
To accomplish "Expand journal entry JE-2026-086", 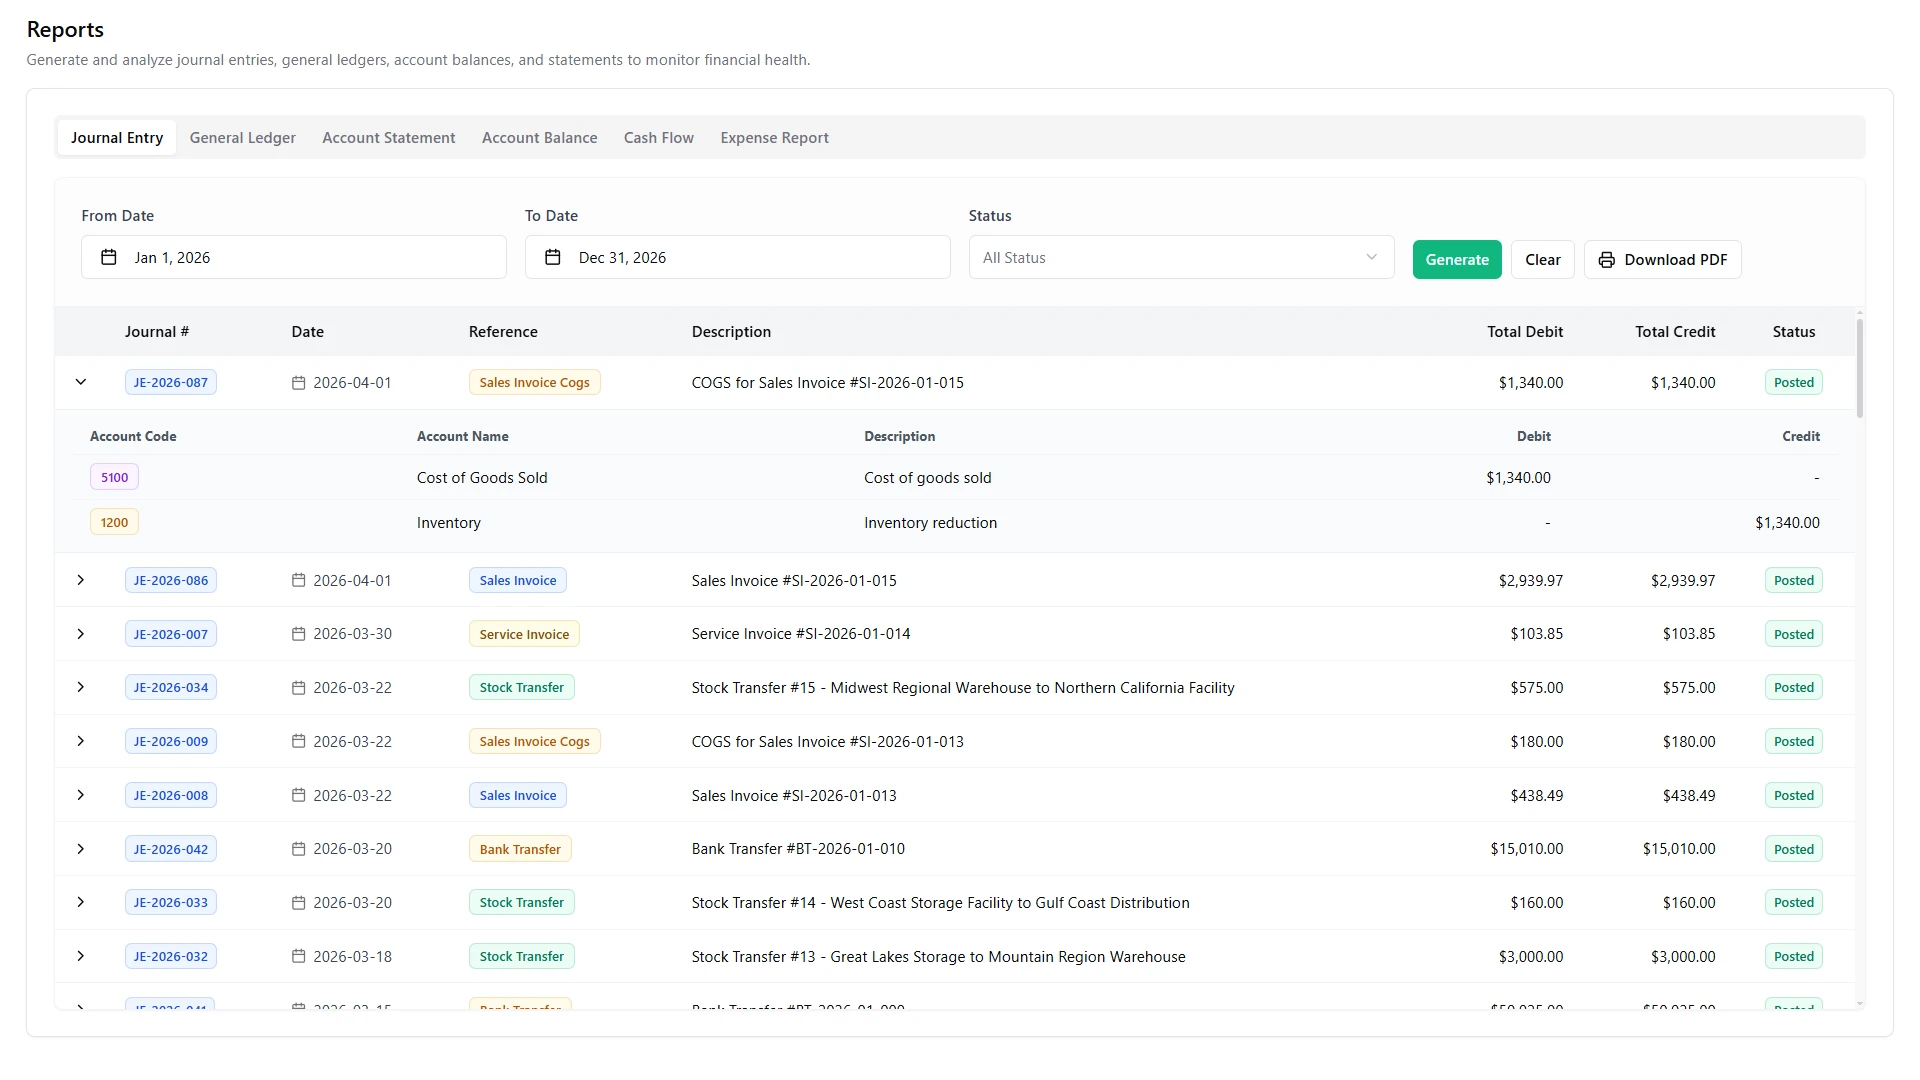I will click(x=81, y=580).
